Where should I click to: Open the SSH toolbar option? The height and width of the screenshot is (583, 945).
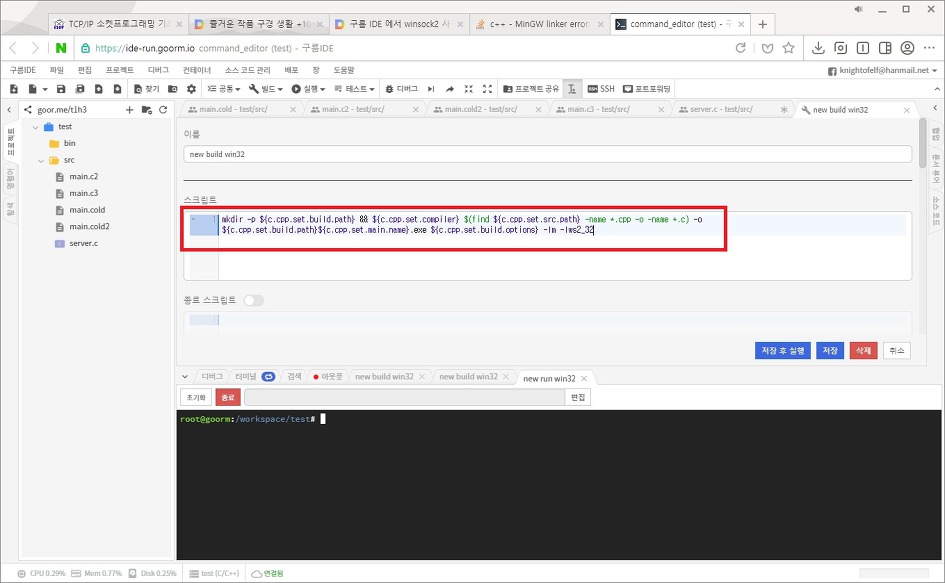point(601,89)
